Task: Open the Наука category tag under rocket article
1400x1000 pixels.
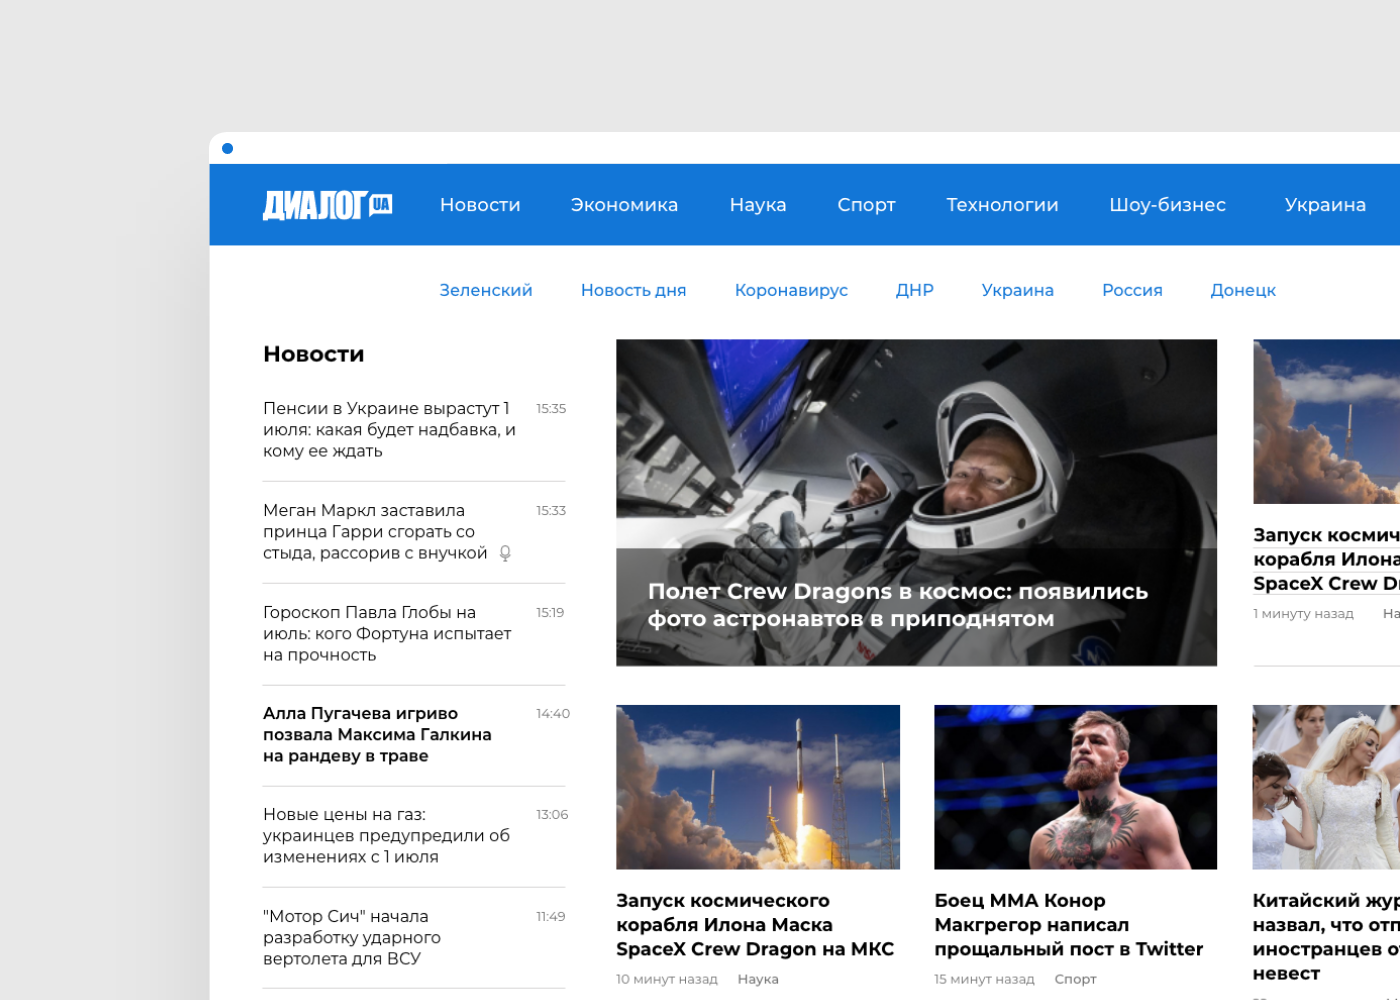Action: [x=758, y=979]
